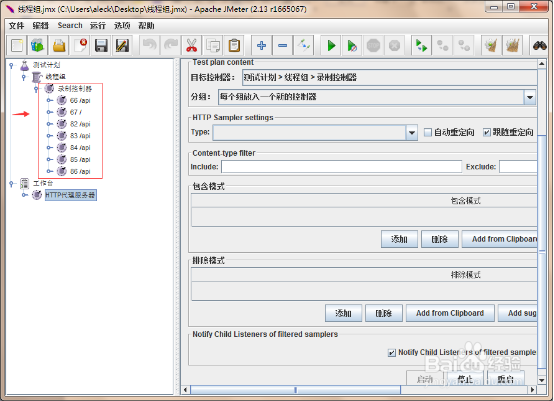The width and height of the screenshot is (554, 401).
Task: Open the HTTP Sampler Type dropdown
Action: (x=412, y=133)
